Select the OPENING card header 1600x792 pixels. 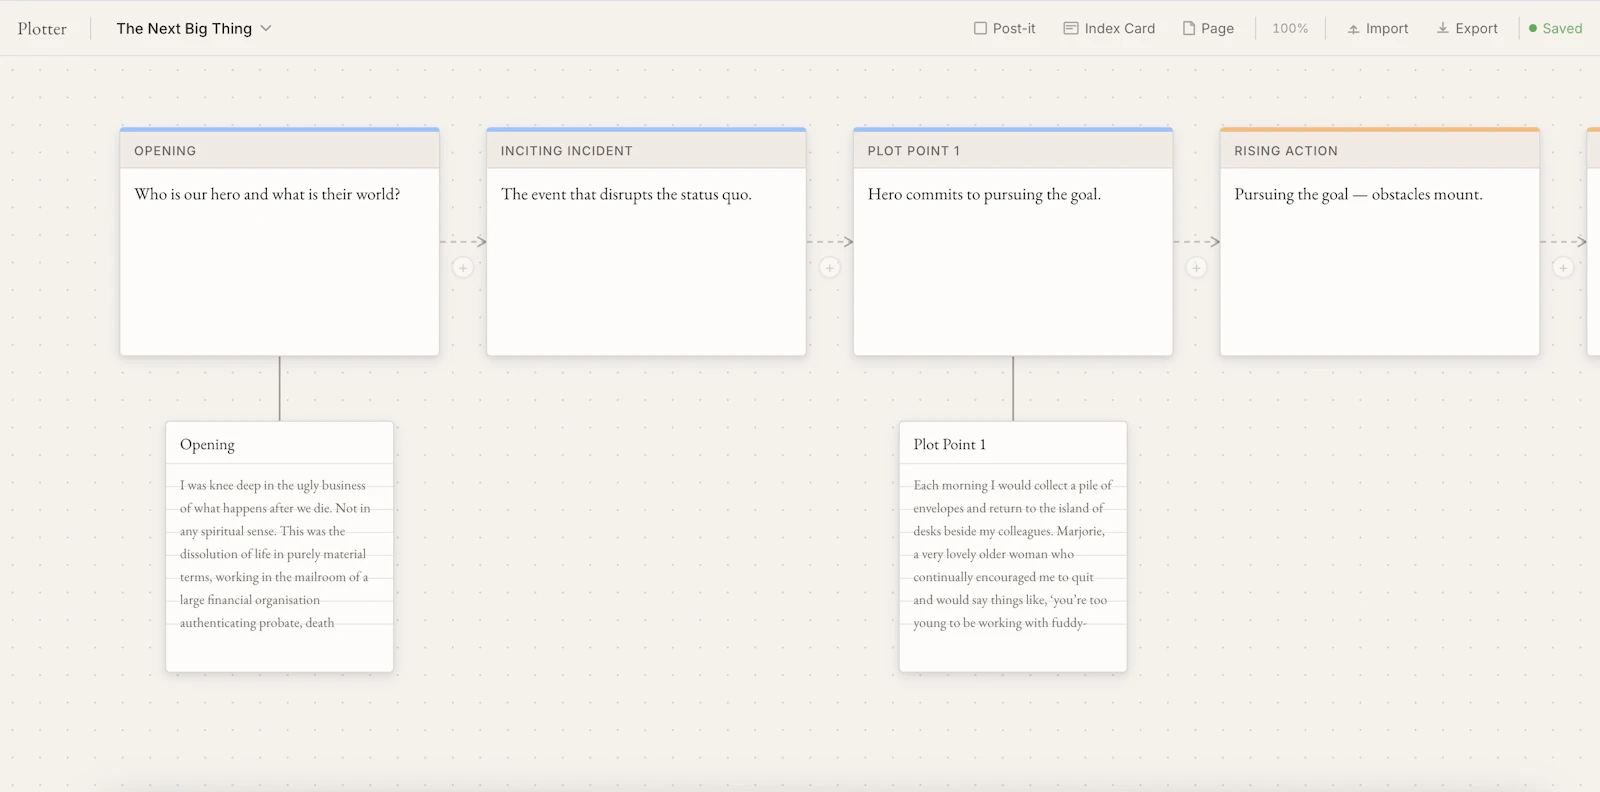click(x=279, y=150)
